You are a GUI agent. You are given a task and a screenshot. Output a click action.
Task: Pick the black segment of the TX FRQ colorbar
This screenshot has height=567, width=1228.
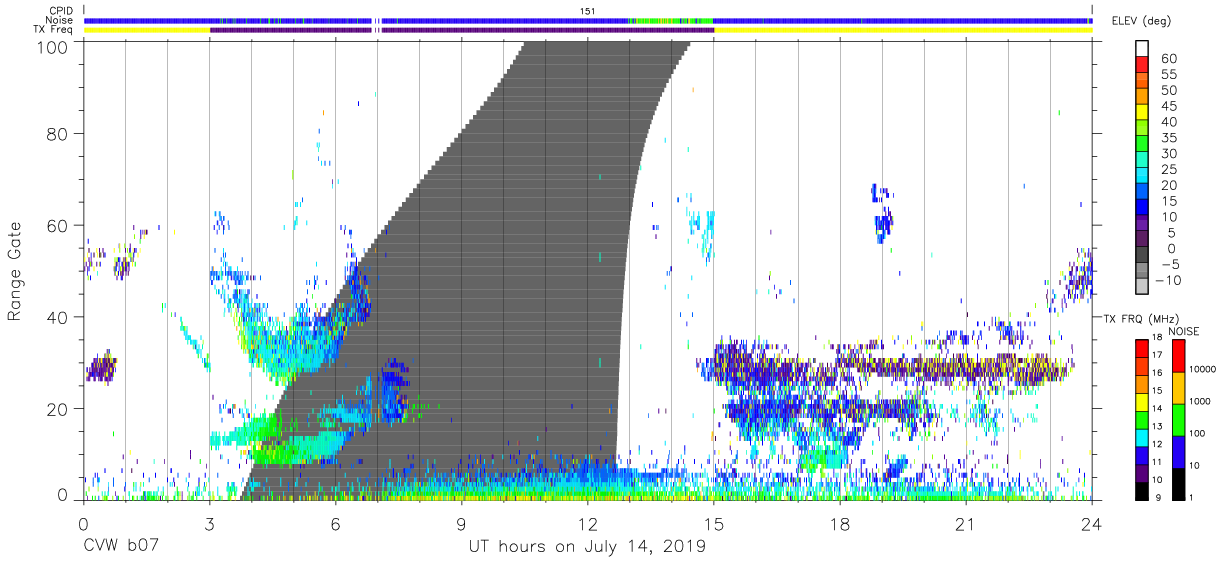tap(1142, 490)
